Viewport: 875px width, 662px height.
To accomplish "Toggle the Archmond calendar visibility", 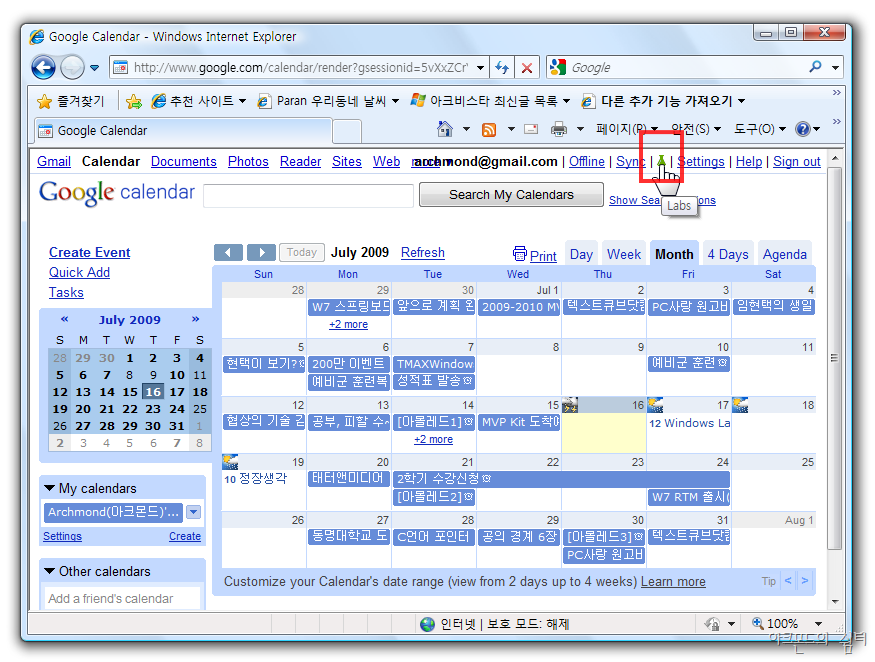I will [113, 512].
